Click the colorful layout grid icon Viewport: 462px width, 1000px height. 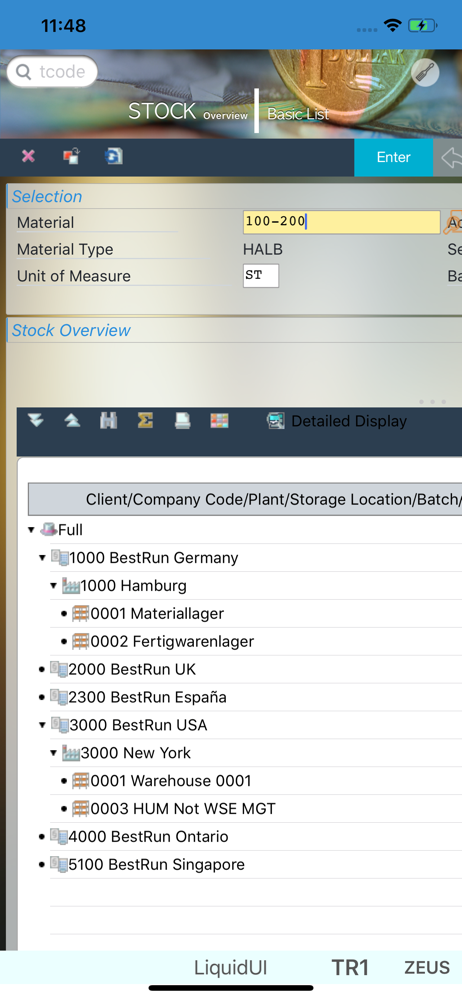point(220,421)
